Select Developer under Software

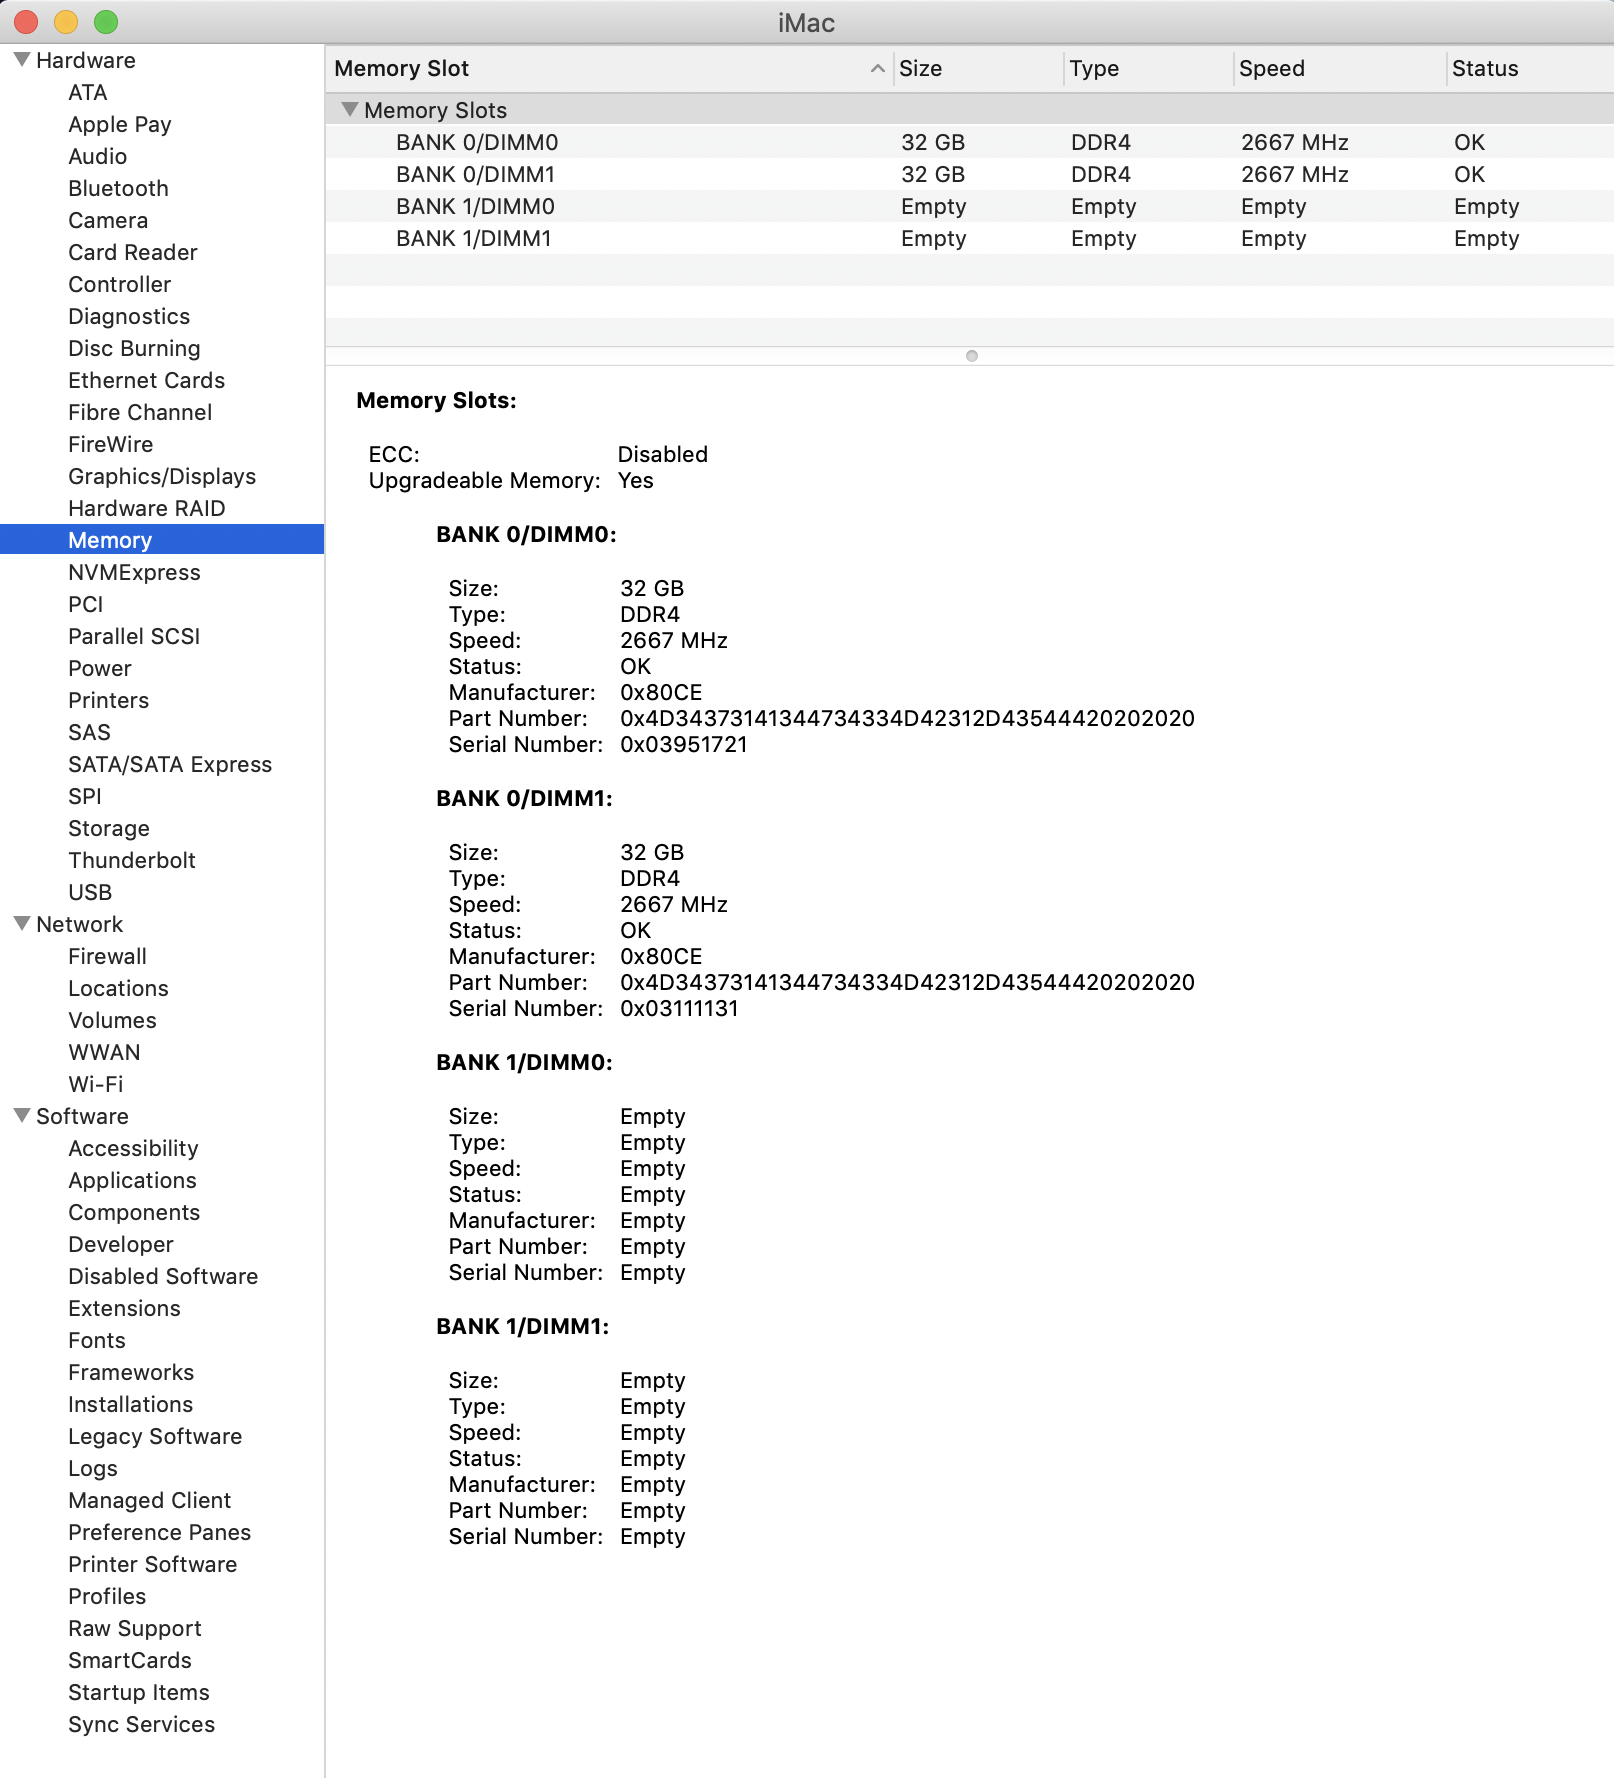pos(121,1244)
